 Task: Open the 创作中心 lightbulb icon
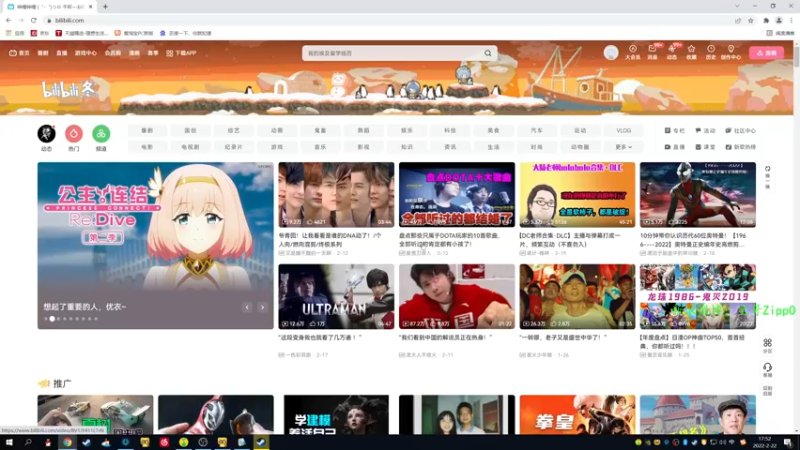[731, 52]
